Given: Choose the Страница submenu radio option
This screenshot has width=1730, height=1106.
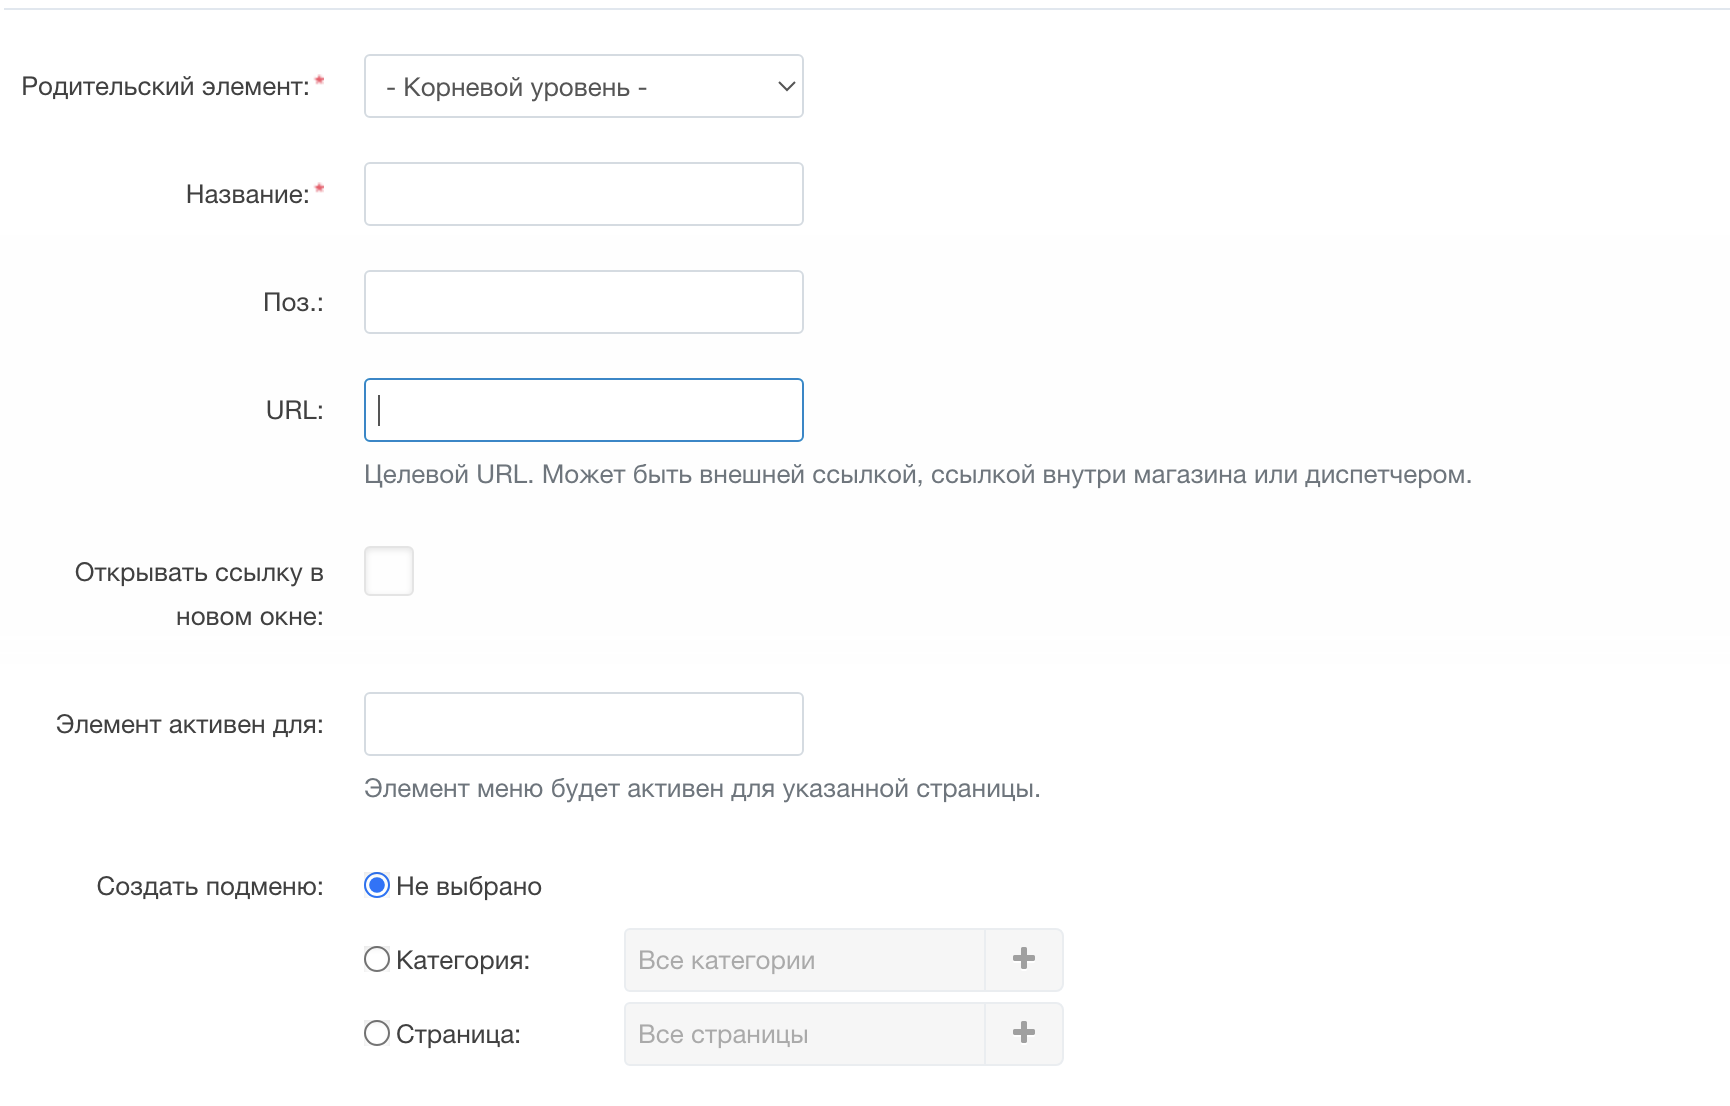Looking at the screenshot, I should 377,1033.
